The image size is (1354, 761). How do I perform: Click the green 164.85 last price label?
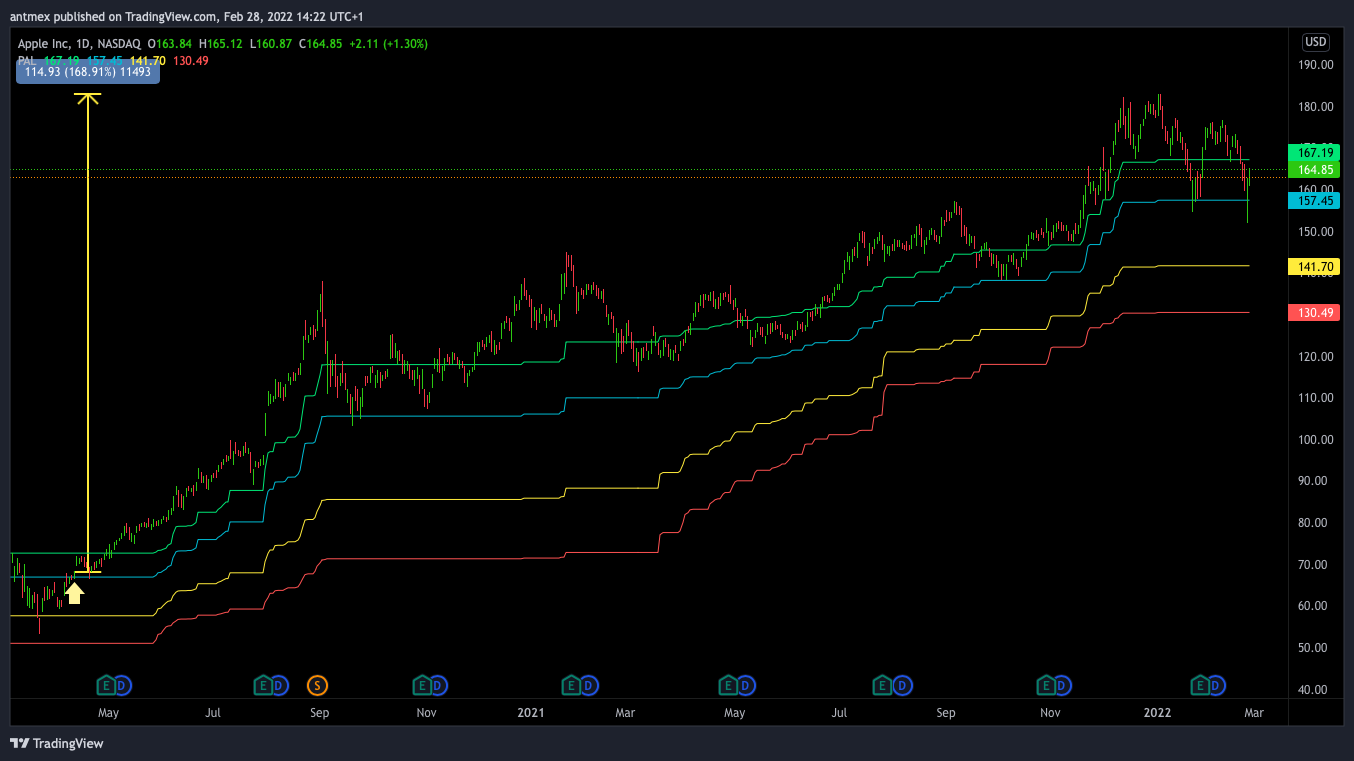point(1315,170)
